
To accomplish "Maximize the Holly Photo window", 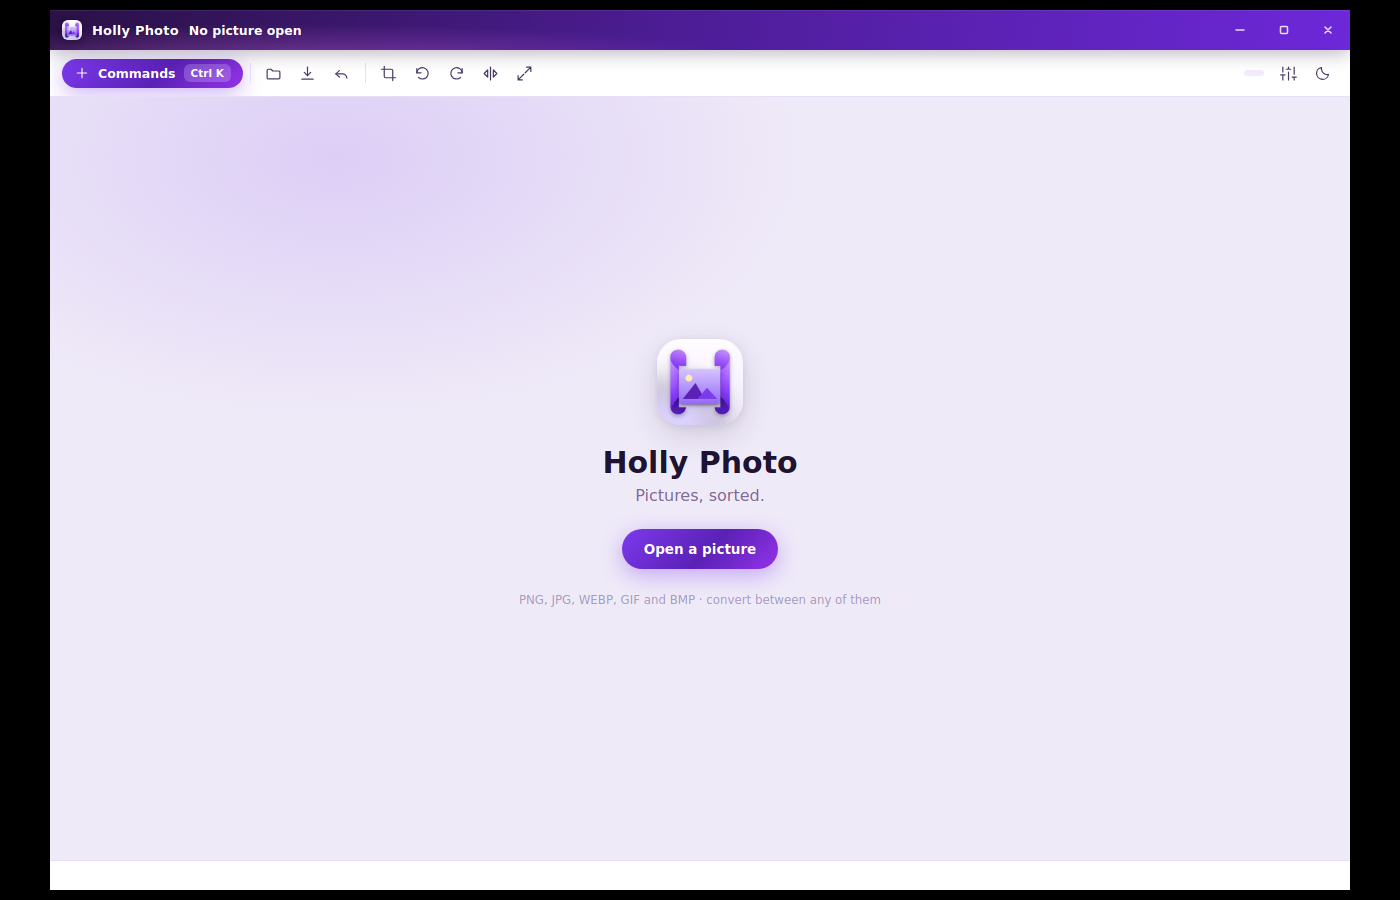I will [x=1284, y=30].
